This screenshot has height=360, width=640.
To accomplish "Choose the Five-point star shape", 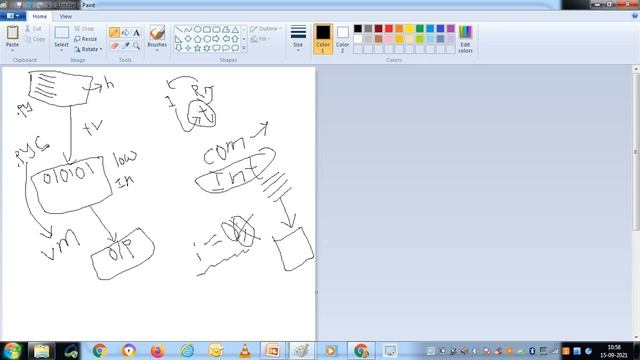I will (198, 48).
